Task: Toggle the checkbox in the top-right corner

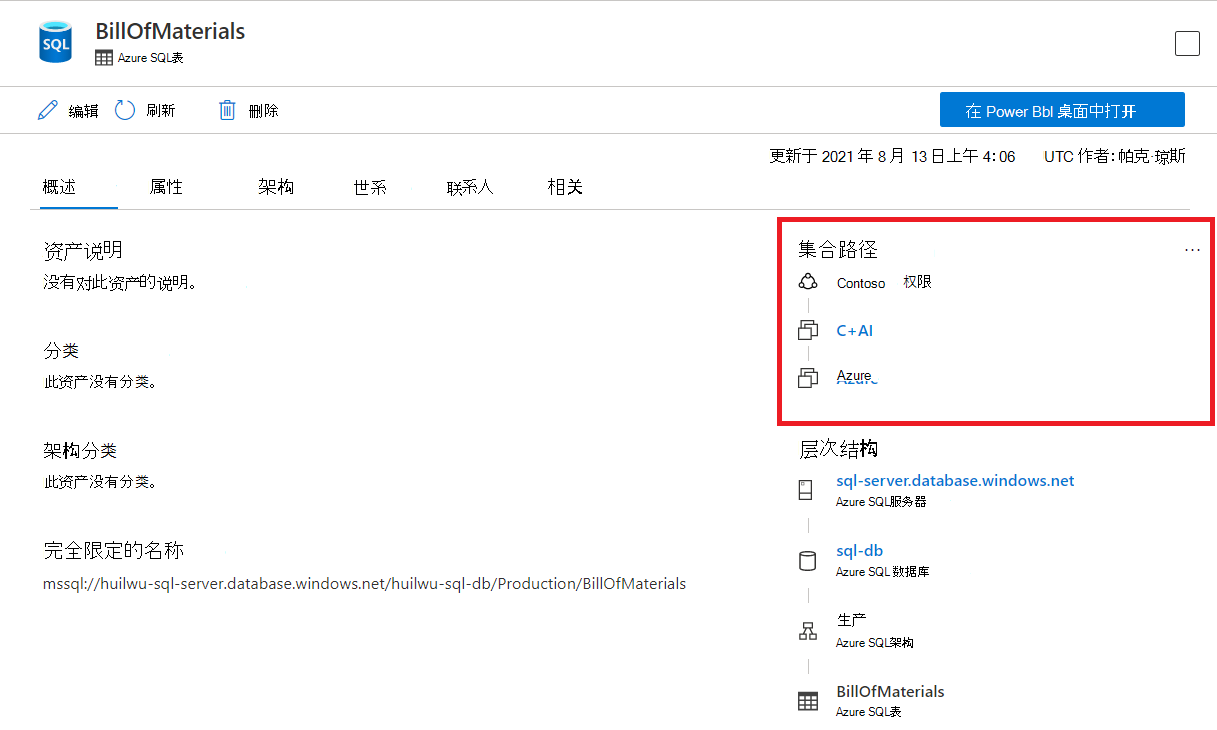Action: (x=1186, y=43)
